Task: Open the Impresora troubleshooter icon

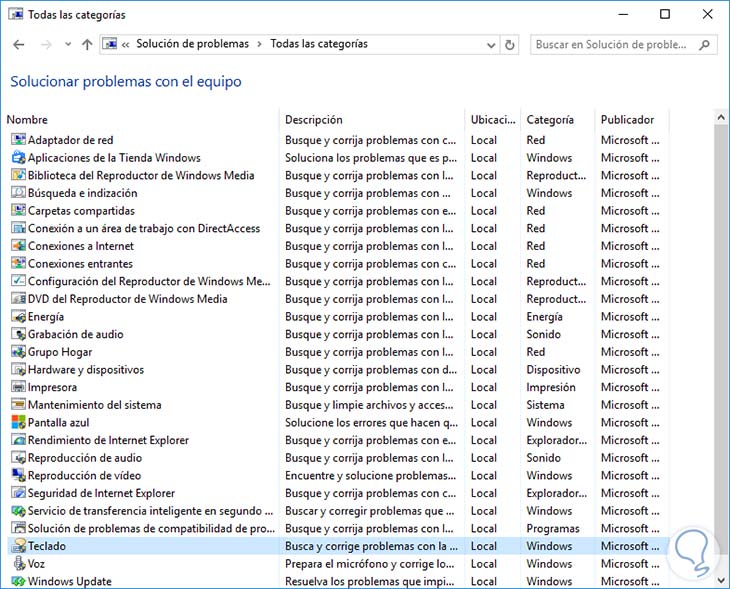Action: tap(18, 387)
